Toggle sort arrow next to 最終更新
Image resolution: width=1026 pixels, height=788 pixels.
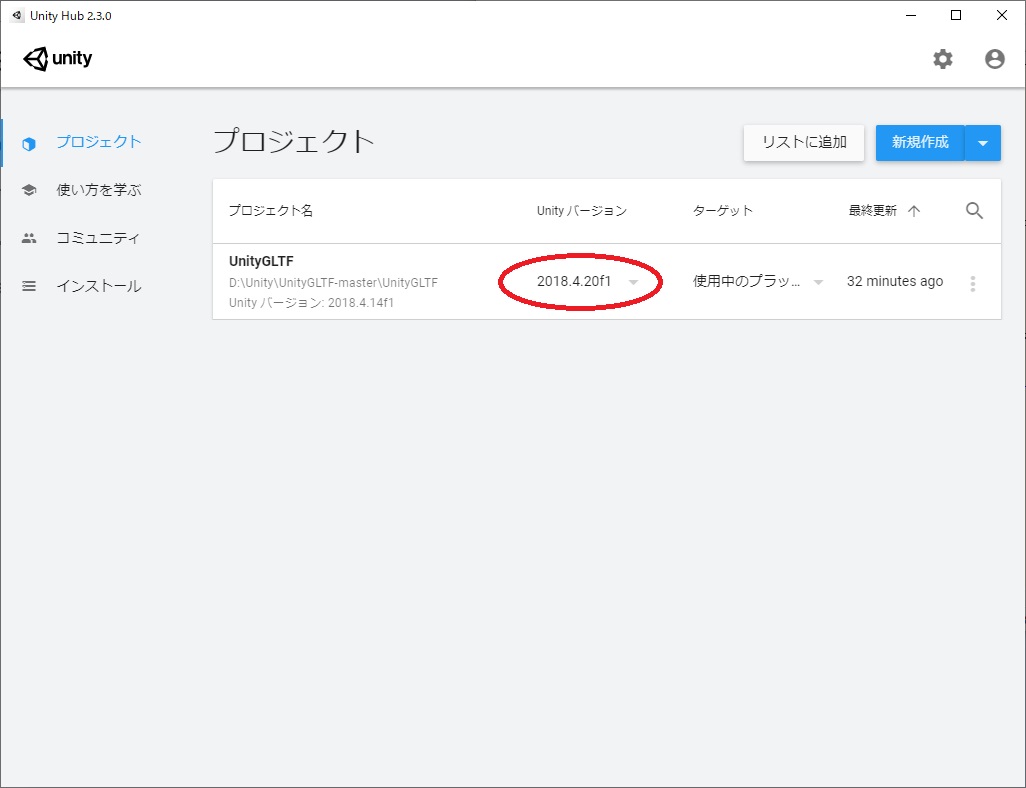point(914,211)
